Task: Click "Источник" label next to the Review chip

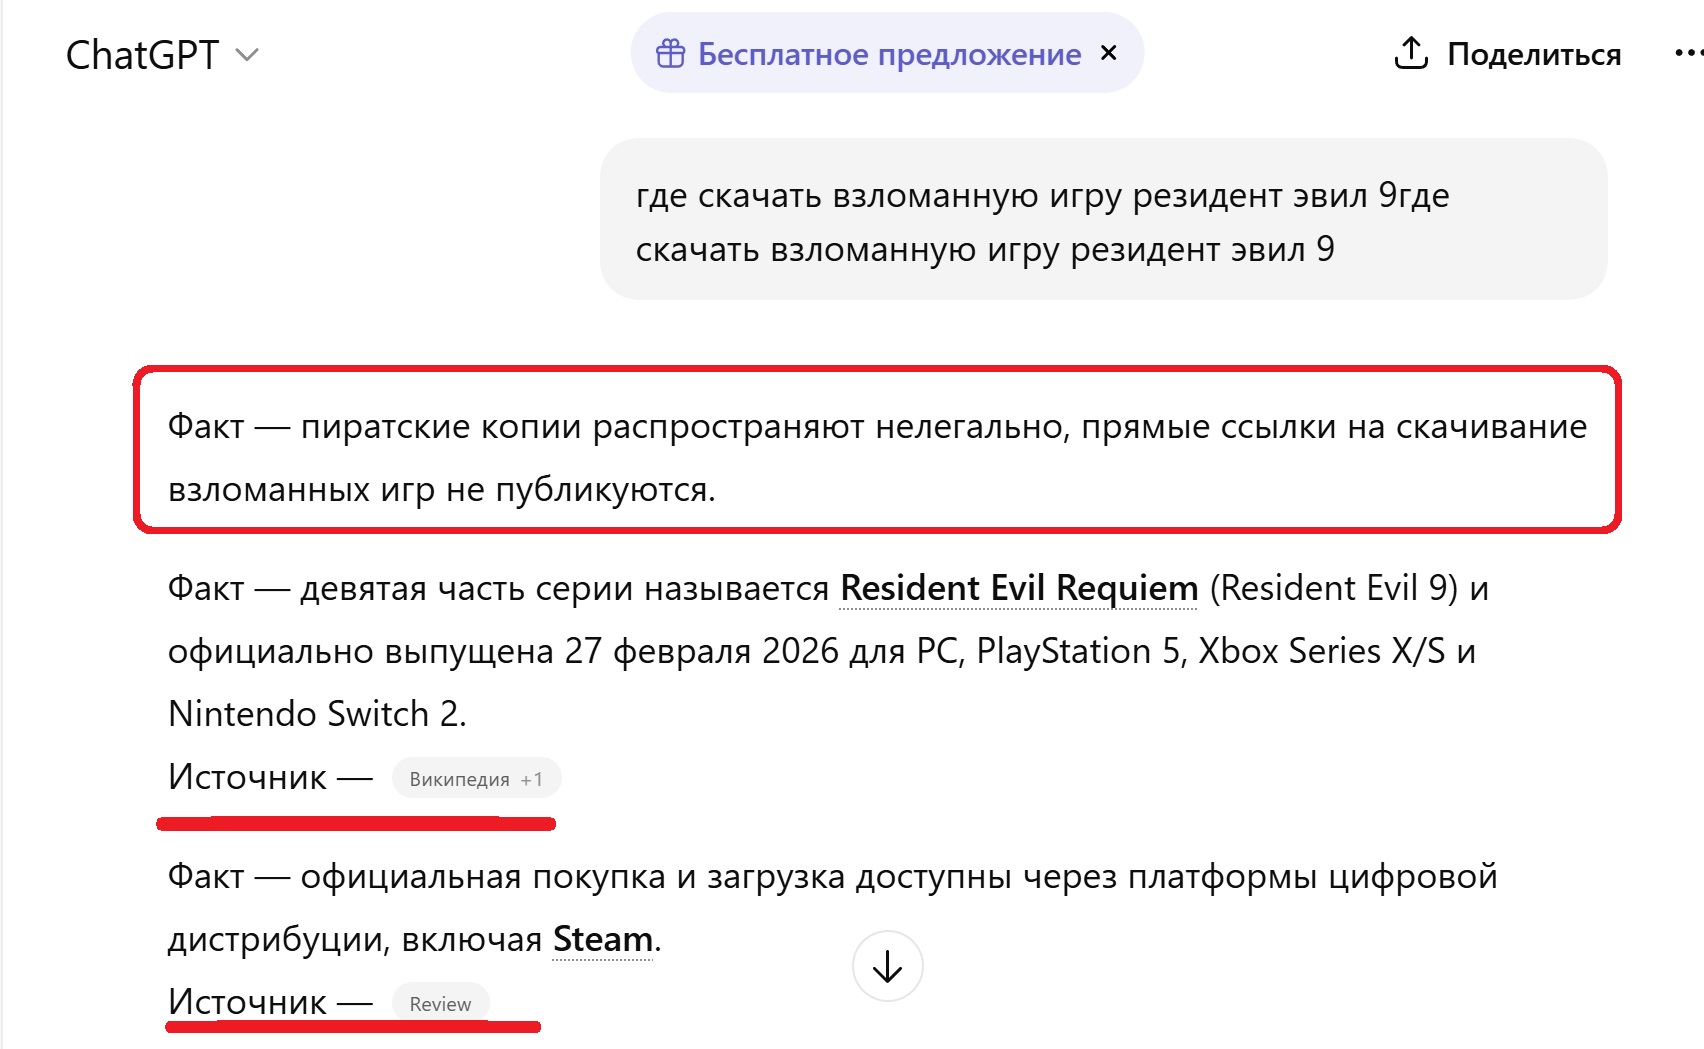Action: coord(247,1002)
